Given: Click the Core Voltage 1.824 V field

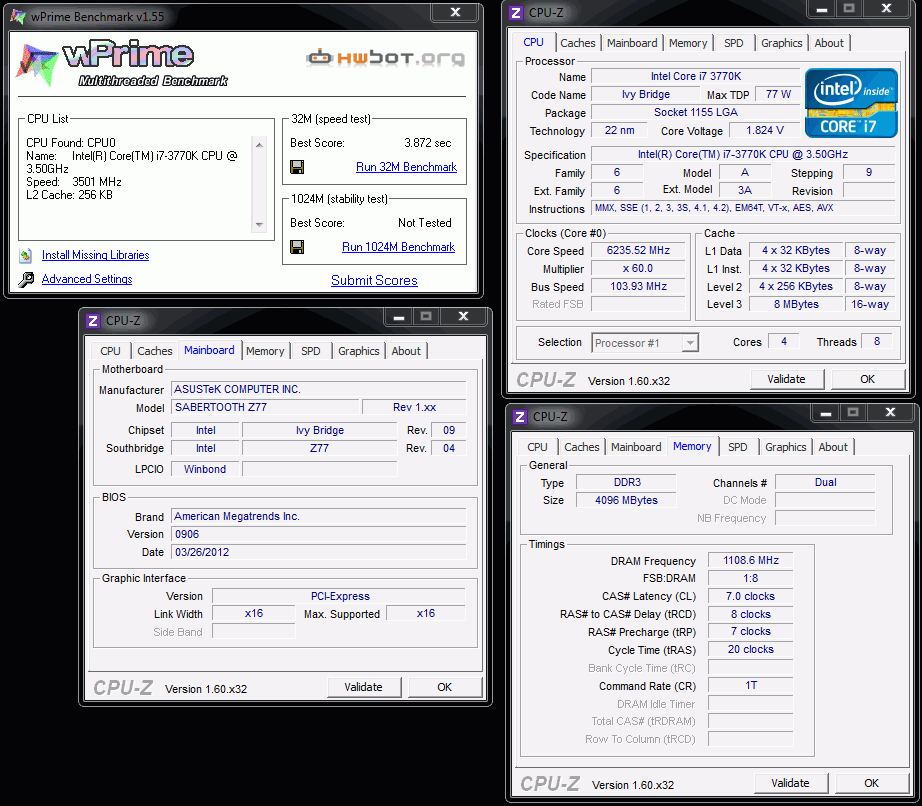Looking at the screenshot, I should pos(764,131).
